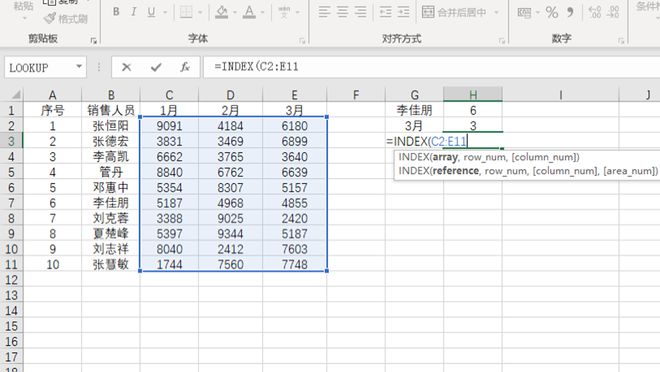
Task: Click cell G1 李佳朋
Action: [x=414, y=110]
